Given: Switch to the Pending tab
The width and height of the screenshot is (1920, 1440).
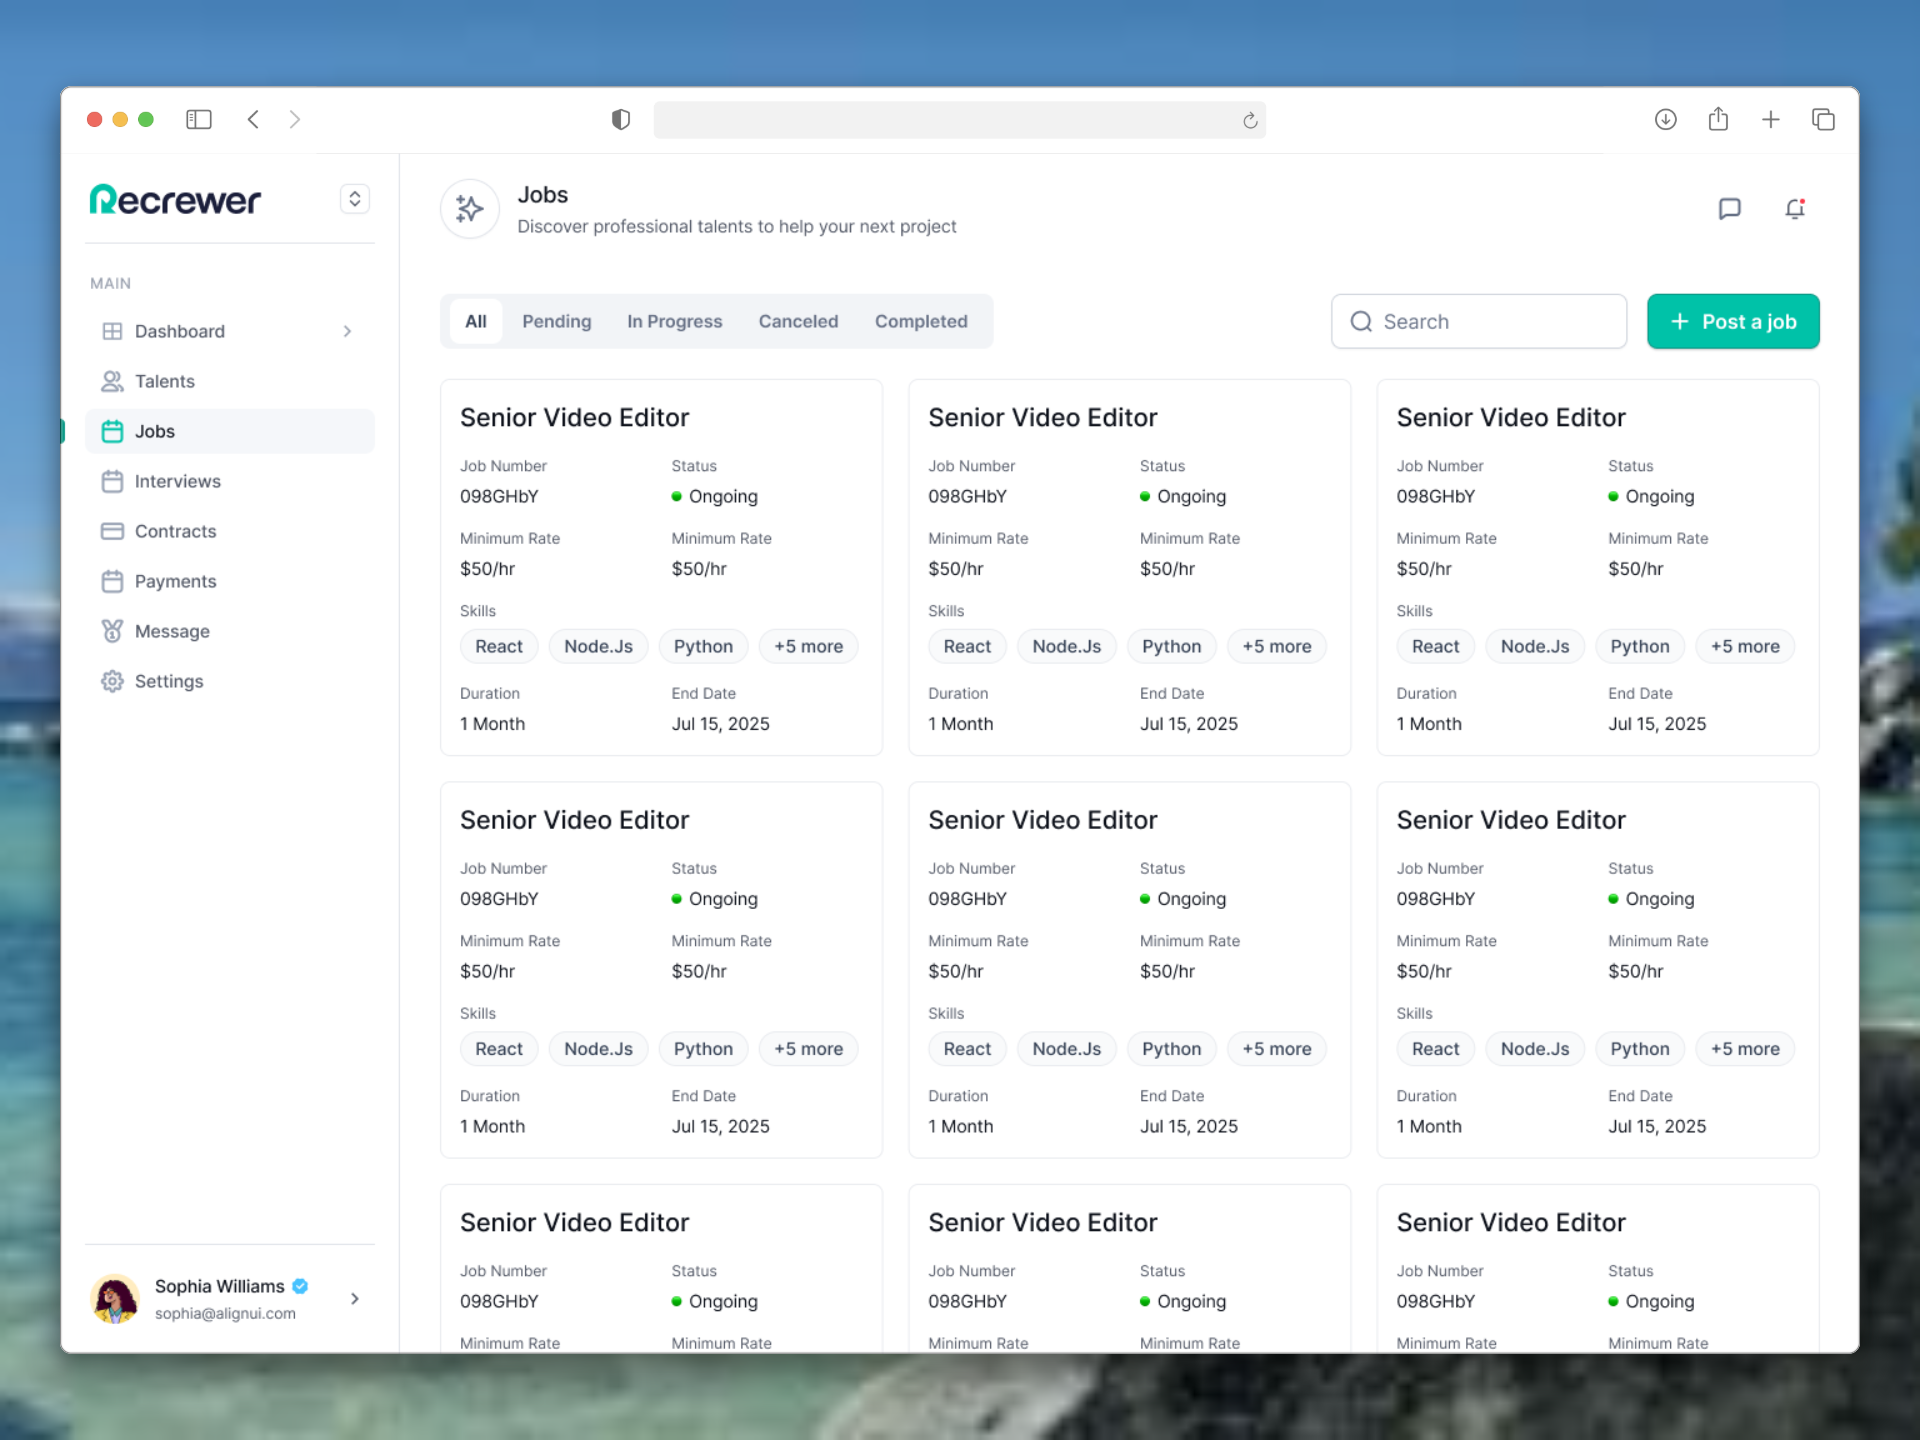Looking at the screenshot, I should pyautogui.click(x=556, y=321).
